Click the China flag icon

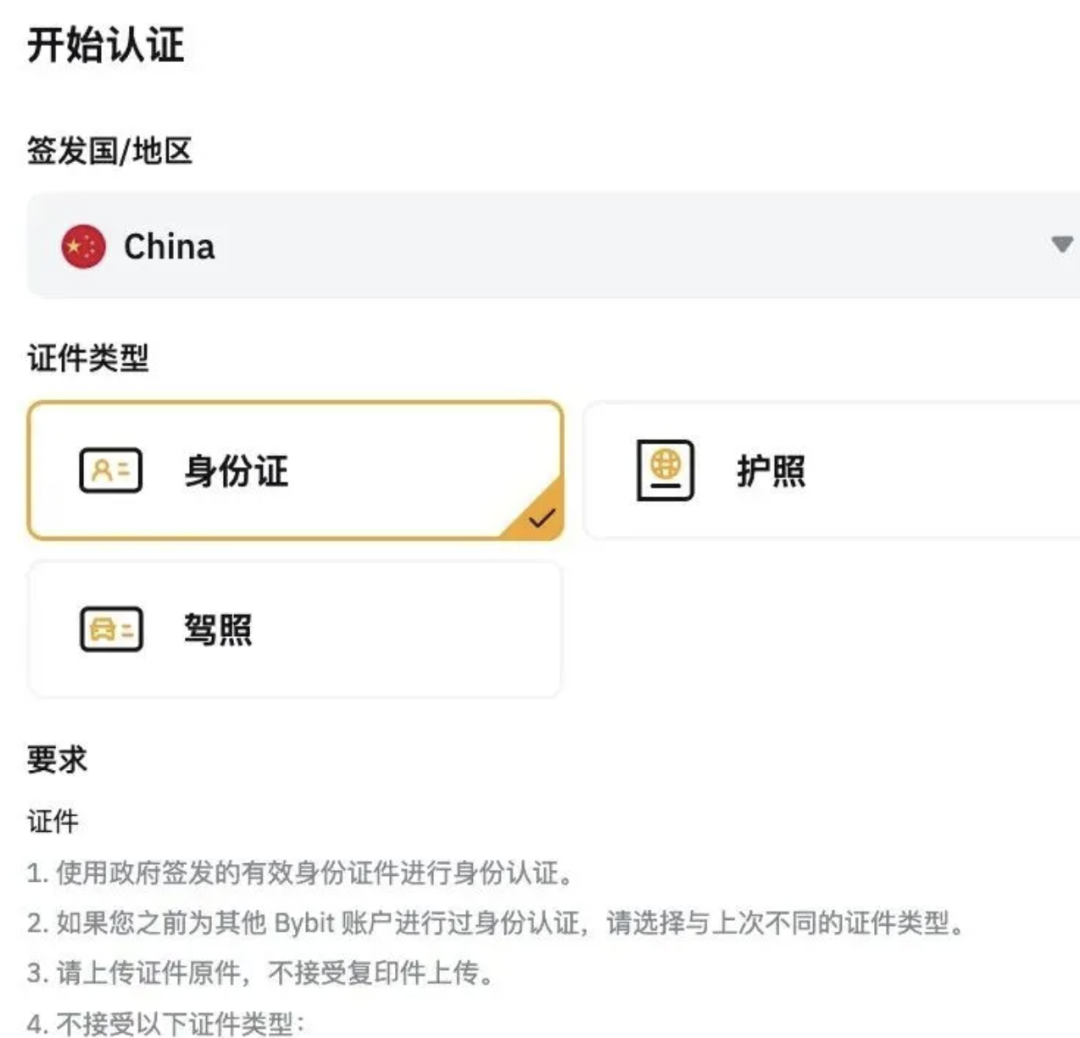(x=83, y=246)
